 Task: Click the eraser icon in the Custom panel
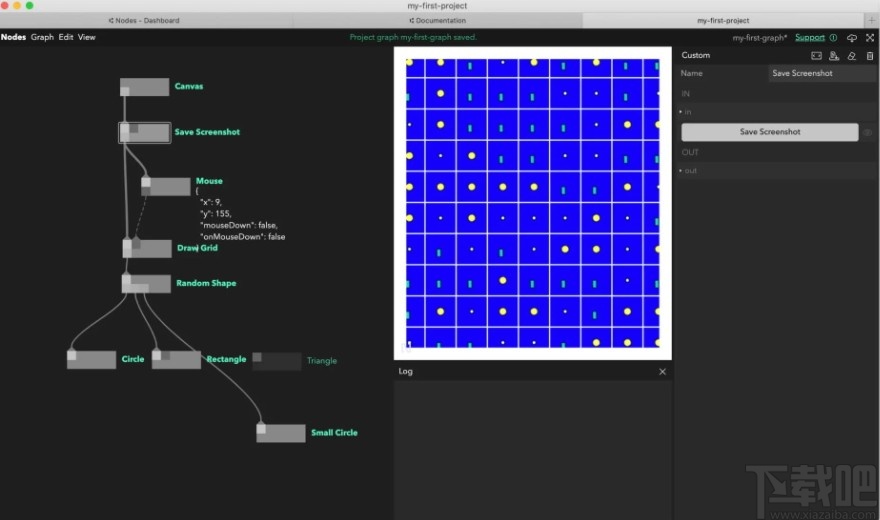[x=852, y=56]
